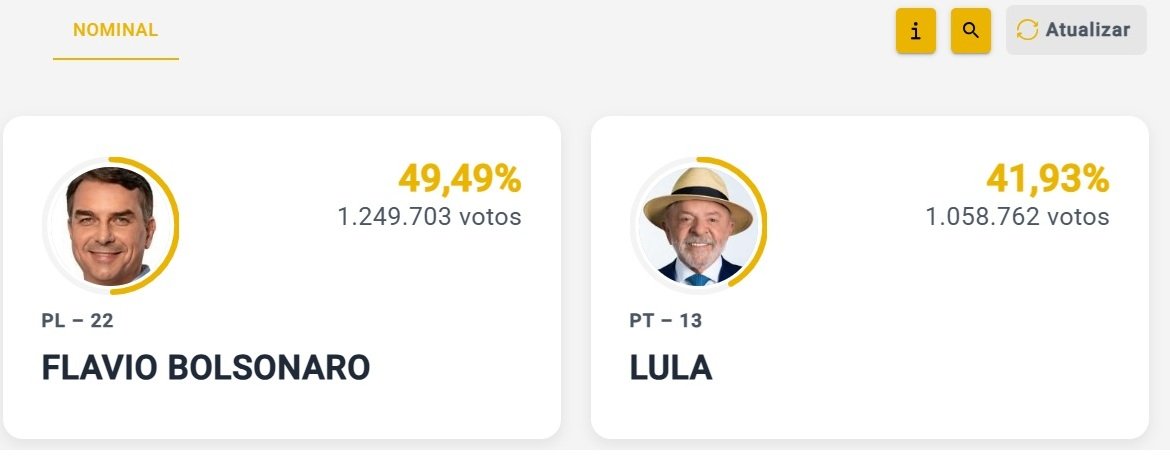Click the yellow underline beneath NOMINAL tab
Viewport: 1170px width, 466px height.
point(116,59)
